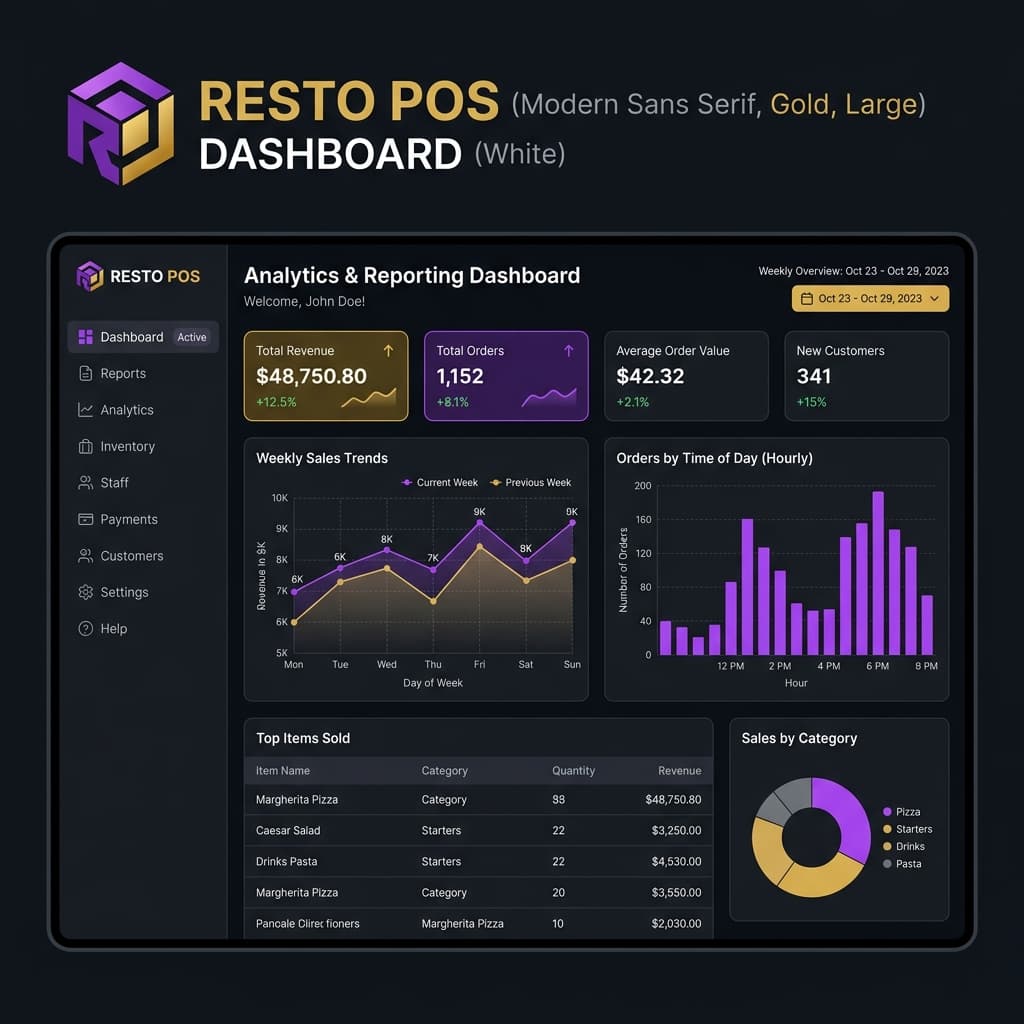1024x1024 pixels.
Task: Click the New Customers card
Action: click(x=867, y=376)
